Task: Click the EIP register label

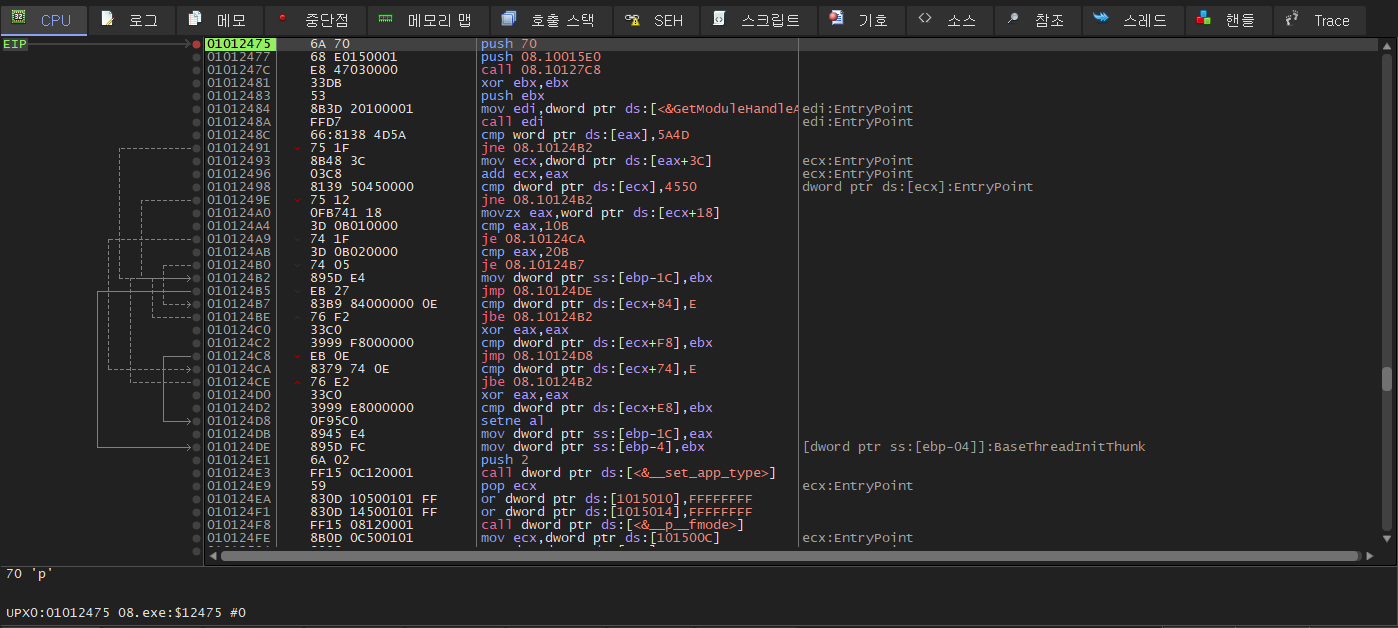Action: coord(13,44)
